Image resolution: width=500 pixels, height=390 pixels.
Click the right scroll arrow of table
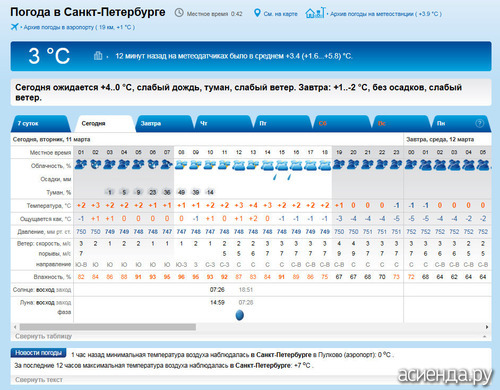[487, 327]
